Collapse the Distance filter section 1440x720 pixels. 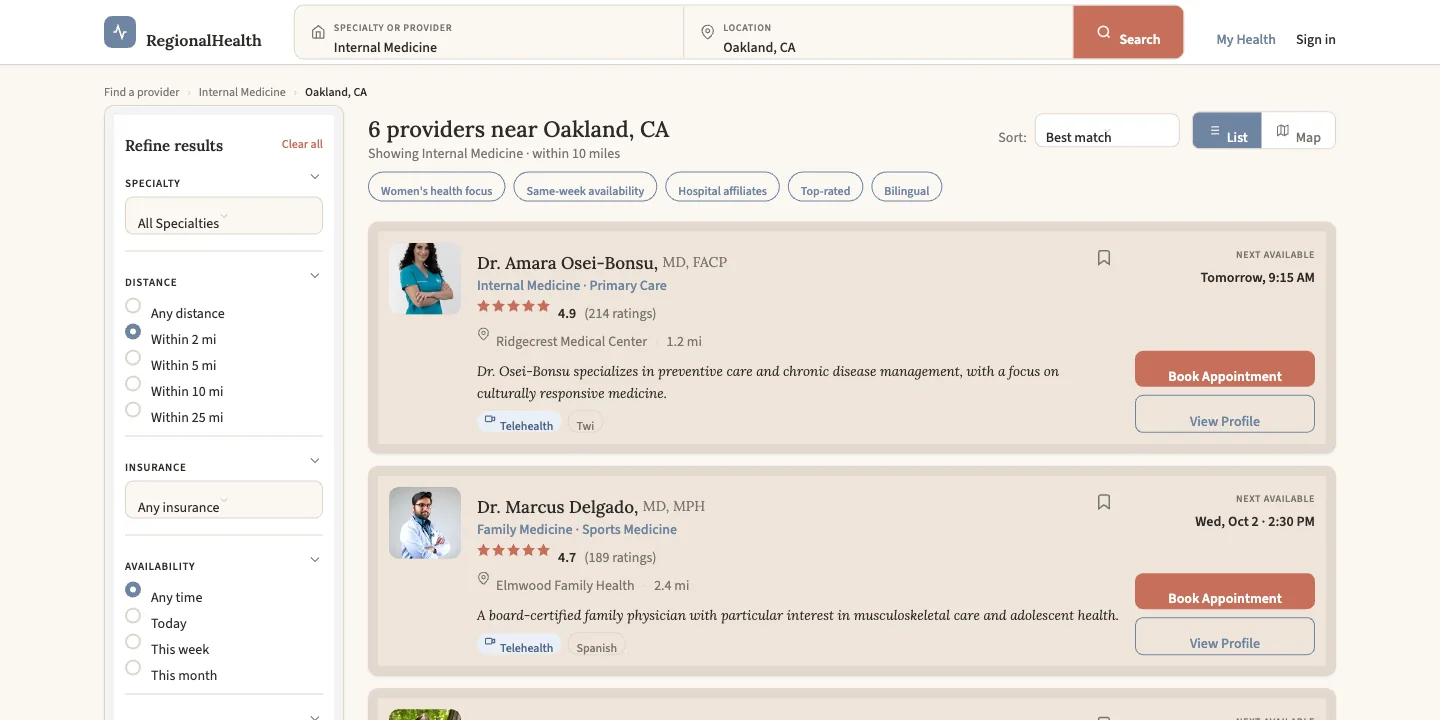tap(315, 276)
